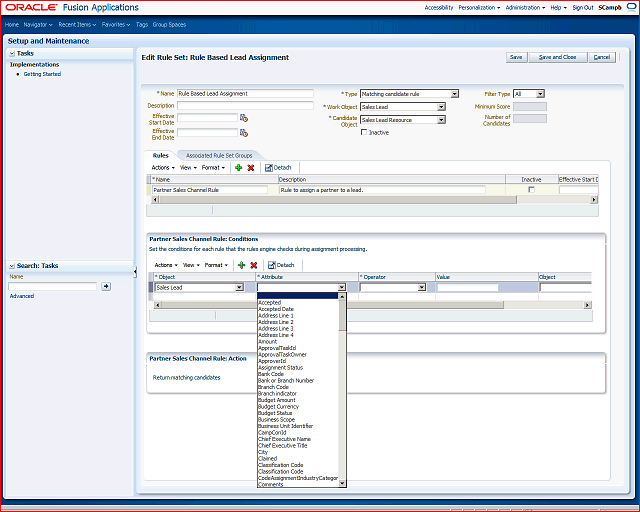This screenshot has height=512, width=640.
Task: Switch to Associated Rule Set Groups tab
Action: 219,156
